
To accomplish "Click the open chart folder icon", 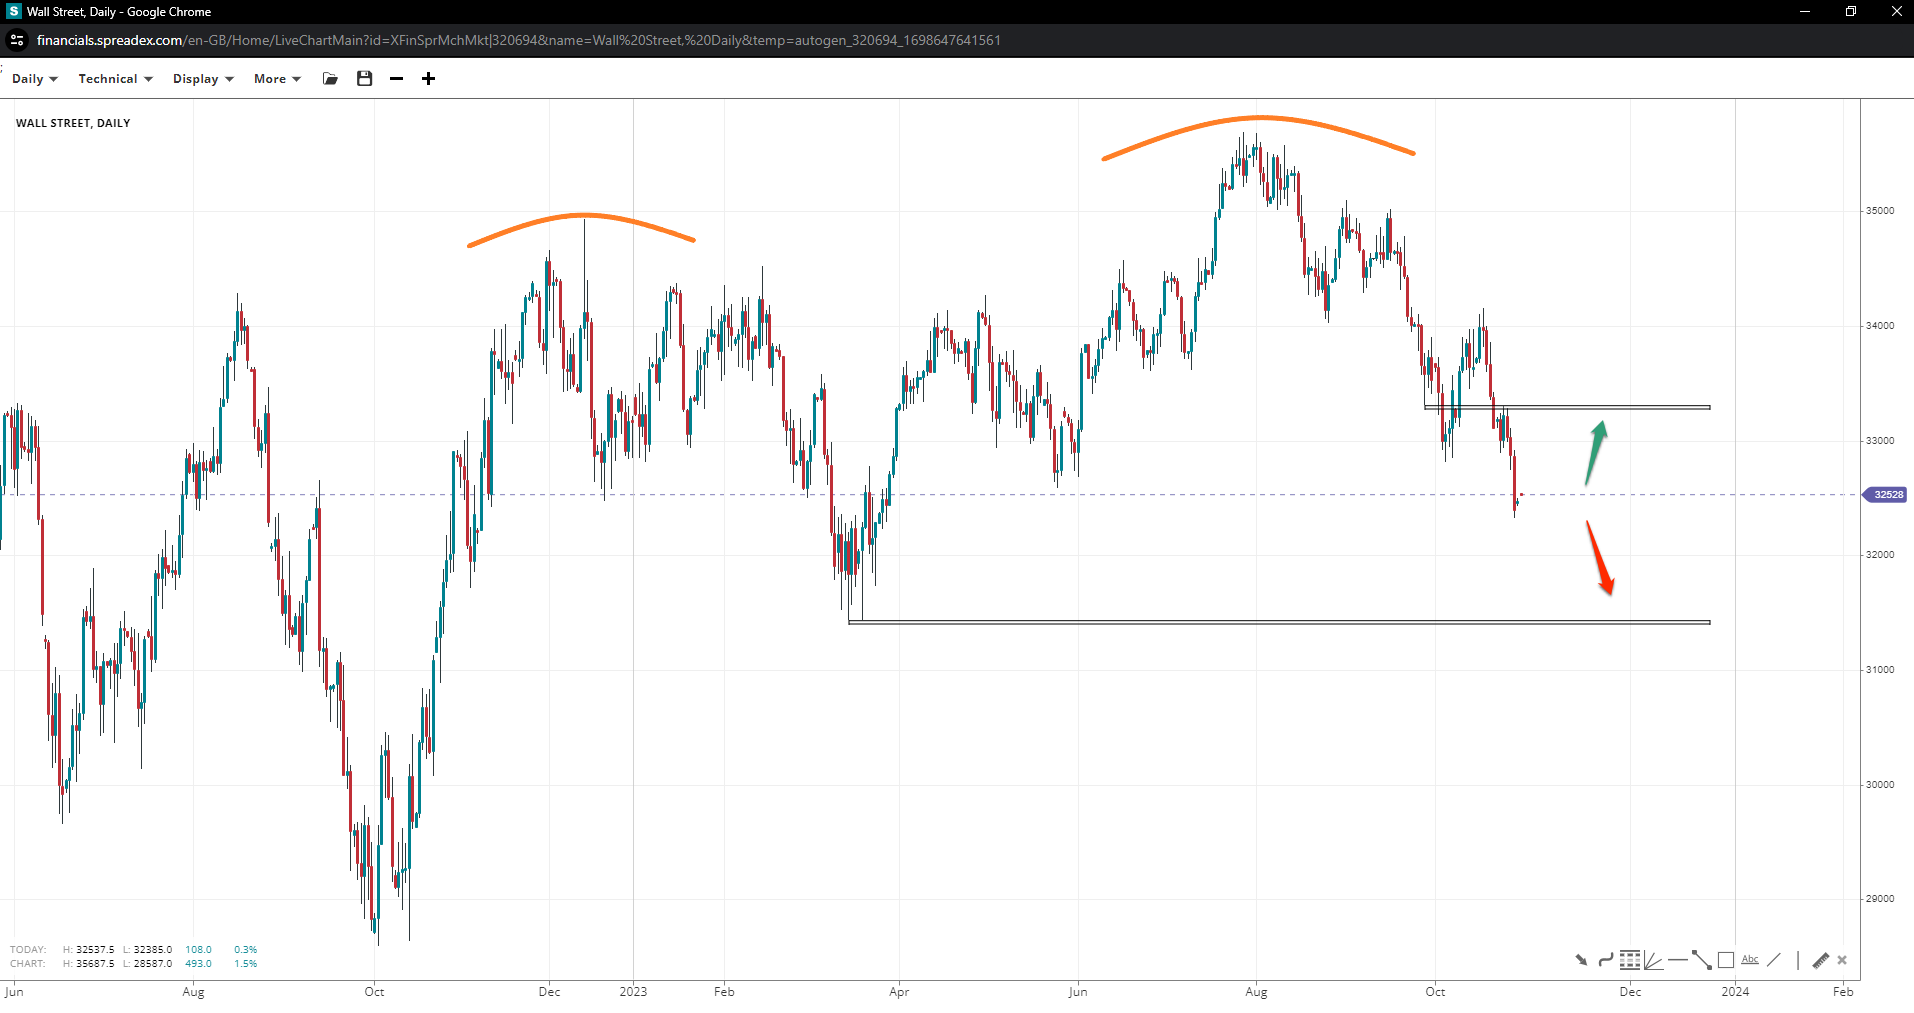I will pos(330,79).
